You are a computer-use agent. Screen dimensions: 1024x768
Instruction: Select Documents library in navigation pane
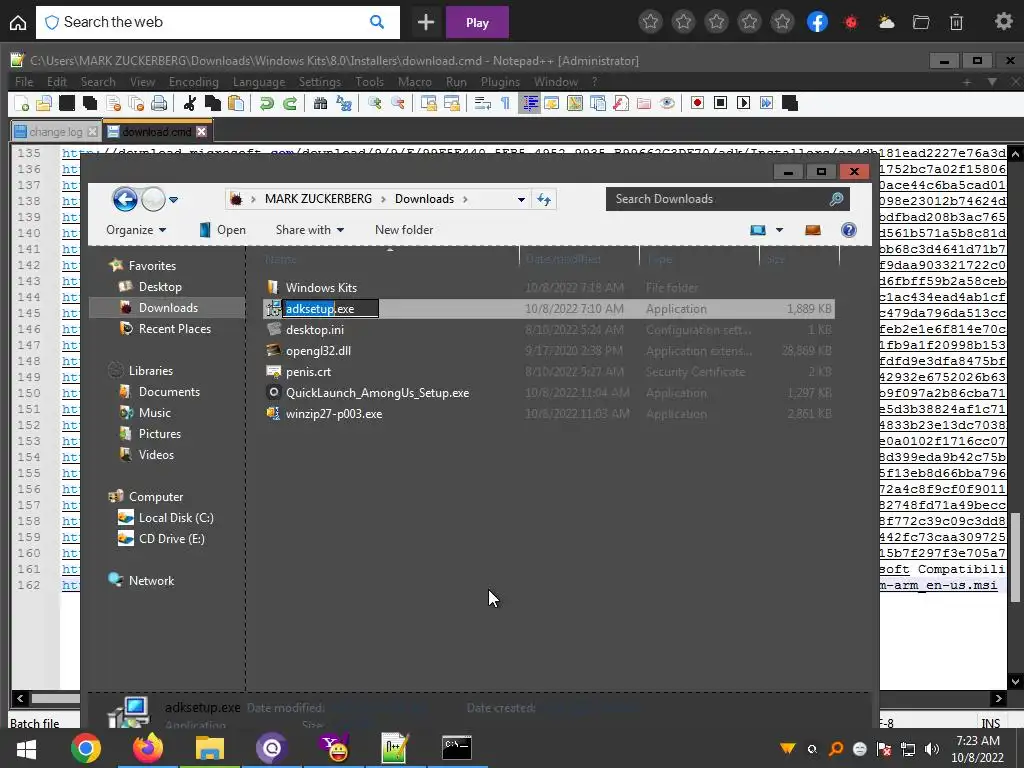(169, 392)
